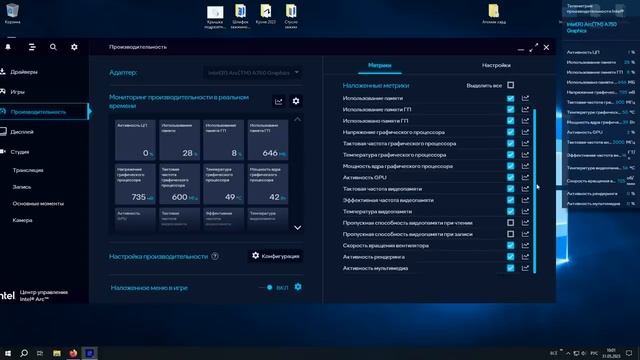Open Трансляция under Студия

tap(28, 170)
